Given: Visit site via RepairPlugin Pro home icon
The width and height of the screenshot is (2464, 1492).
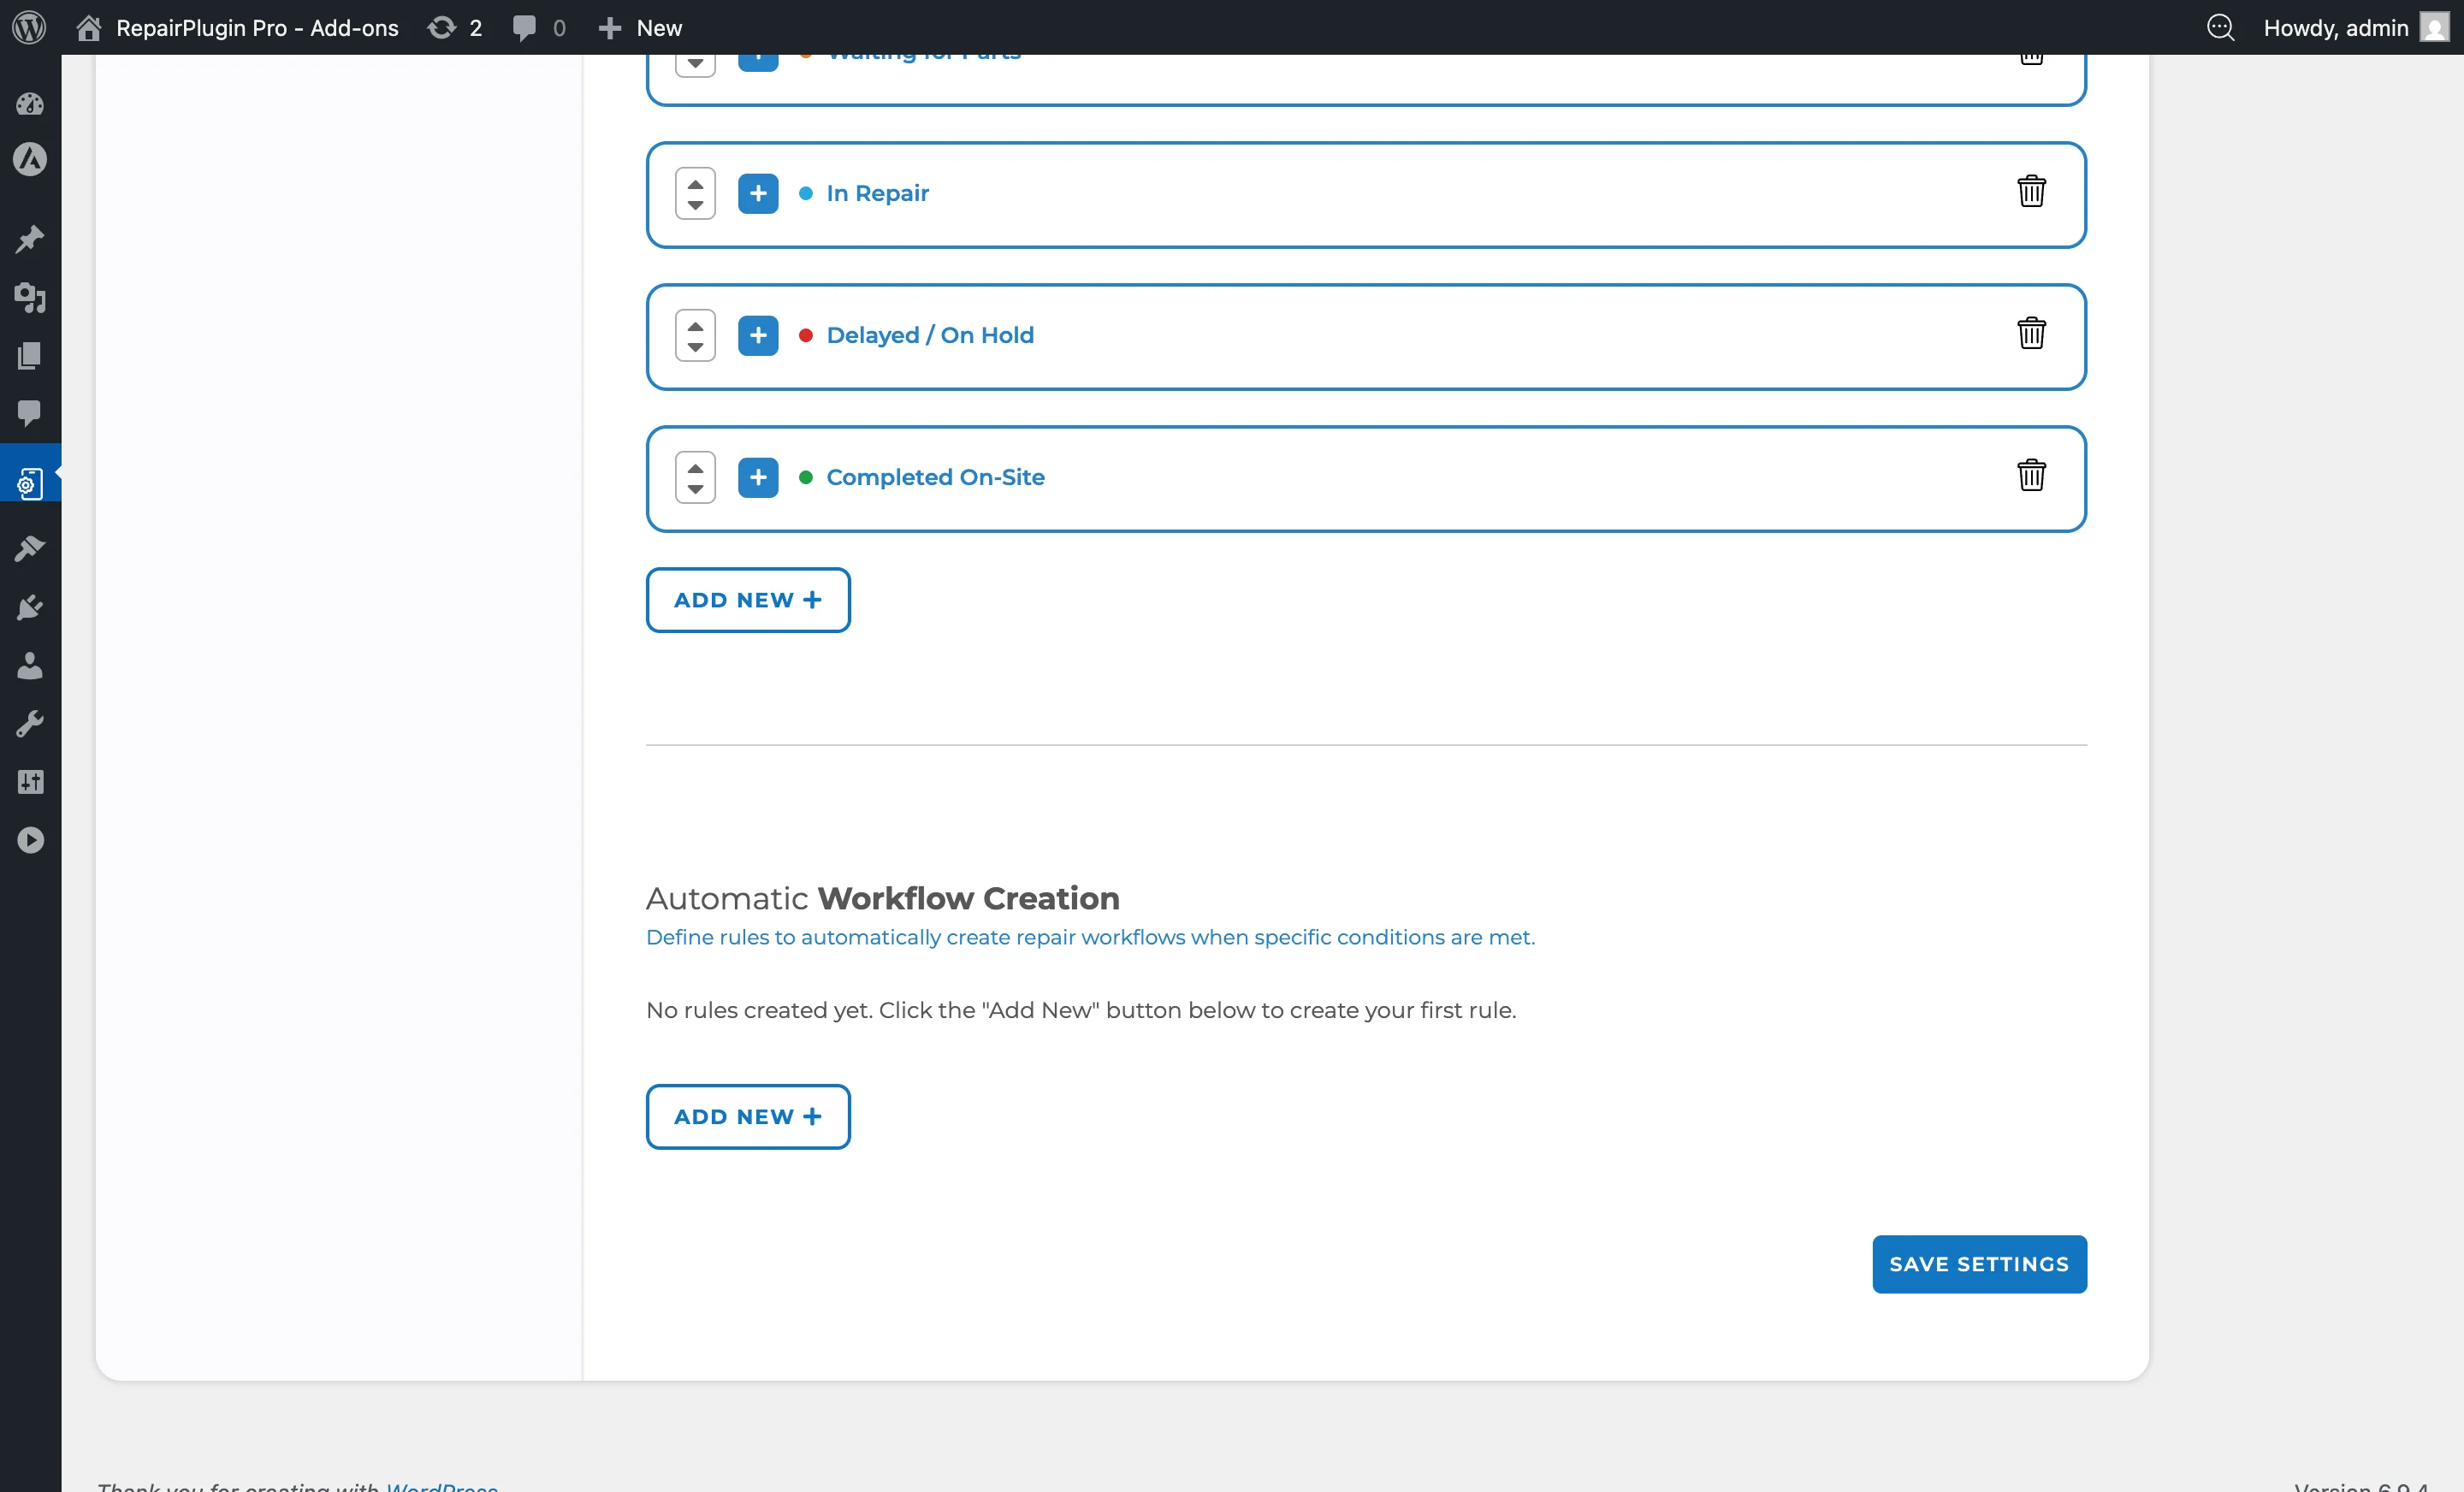Looking at the screenshot, I should pos(88,27).
